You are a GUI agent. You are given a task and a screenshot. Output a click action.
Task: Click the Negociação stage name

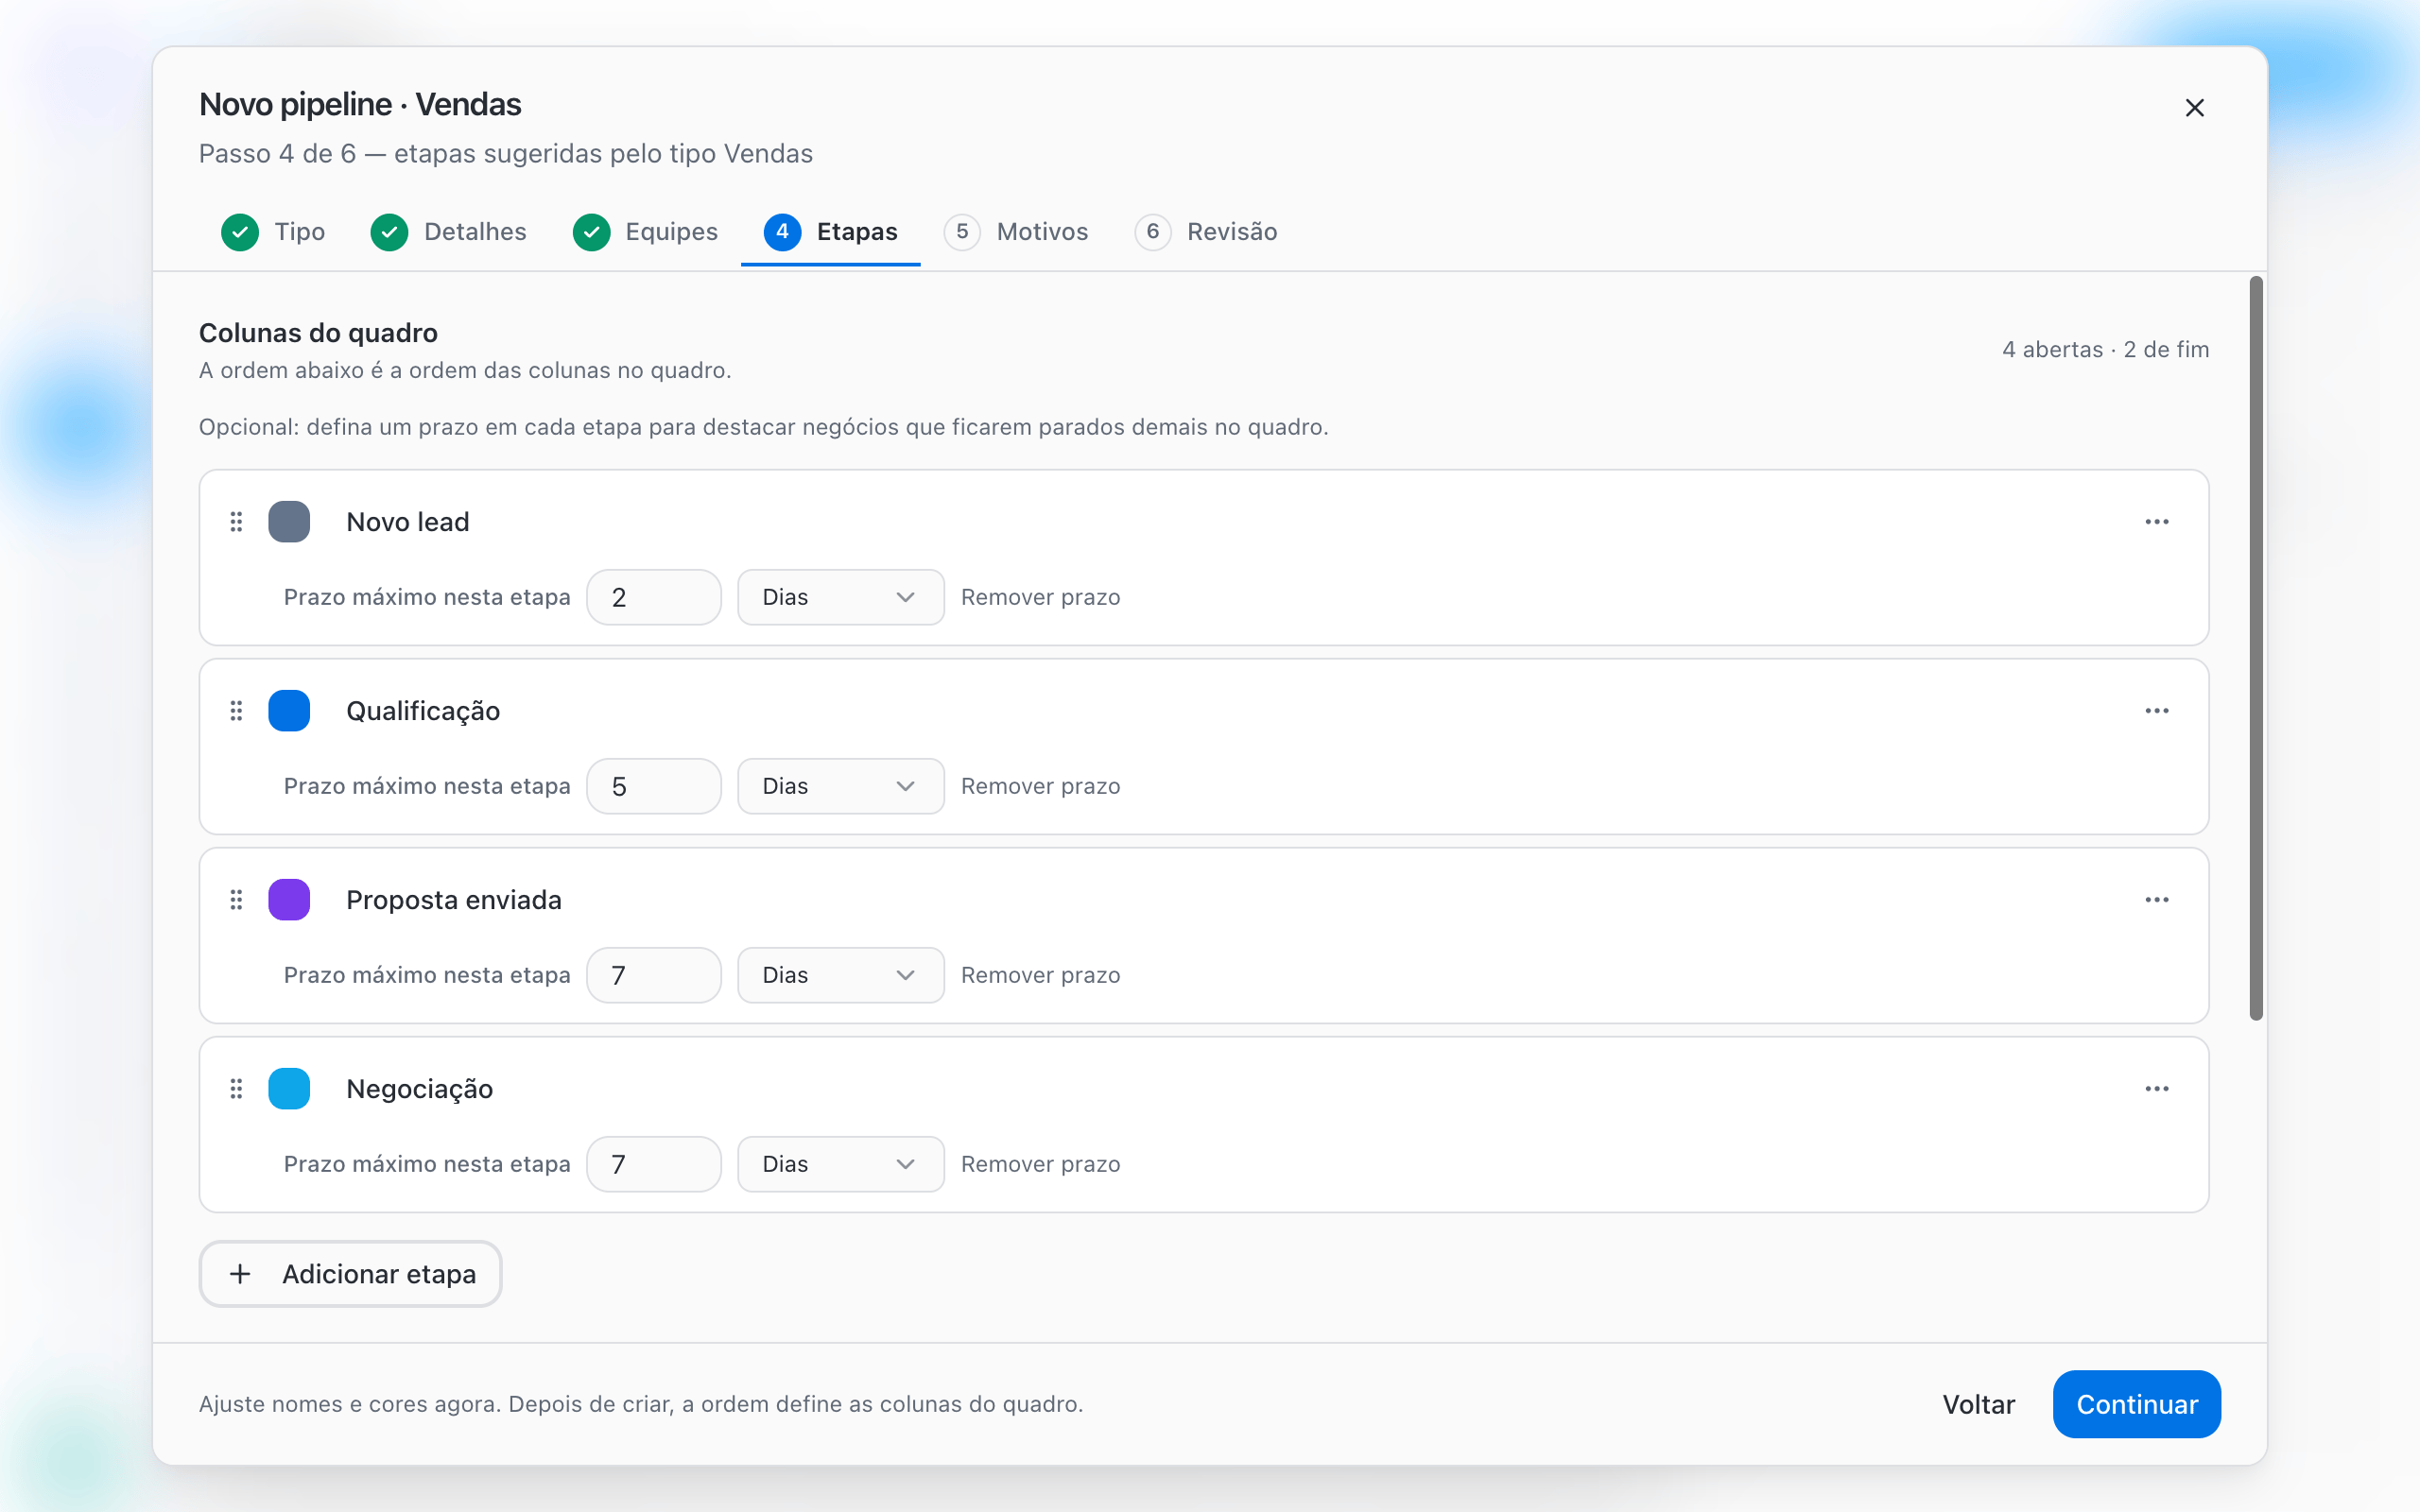pos(420,1089)
